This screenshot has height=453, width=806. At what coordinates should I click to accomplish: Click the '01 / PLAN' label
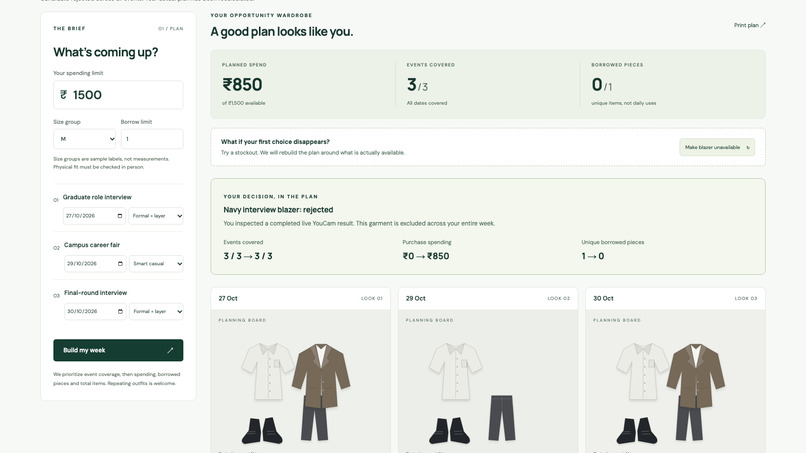[x=171, y=29]
